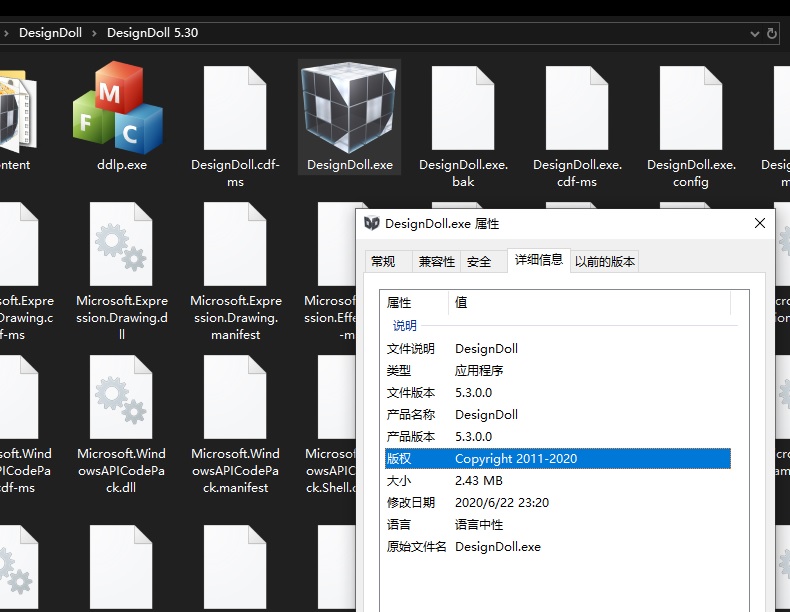Open address bar history dropdown arrow
The height and width of the screenshot is (612, 790).
click(754, 34)
